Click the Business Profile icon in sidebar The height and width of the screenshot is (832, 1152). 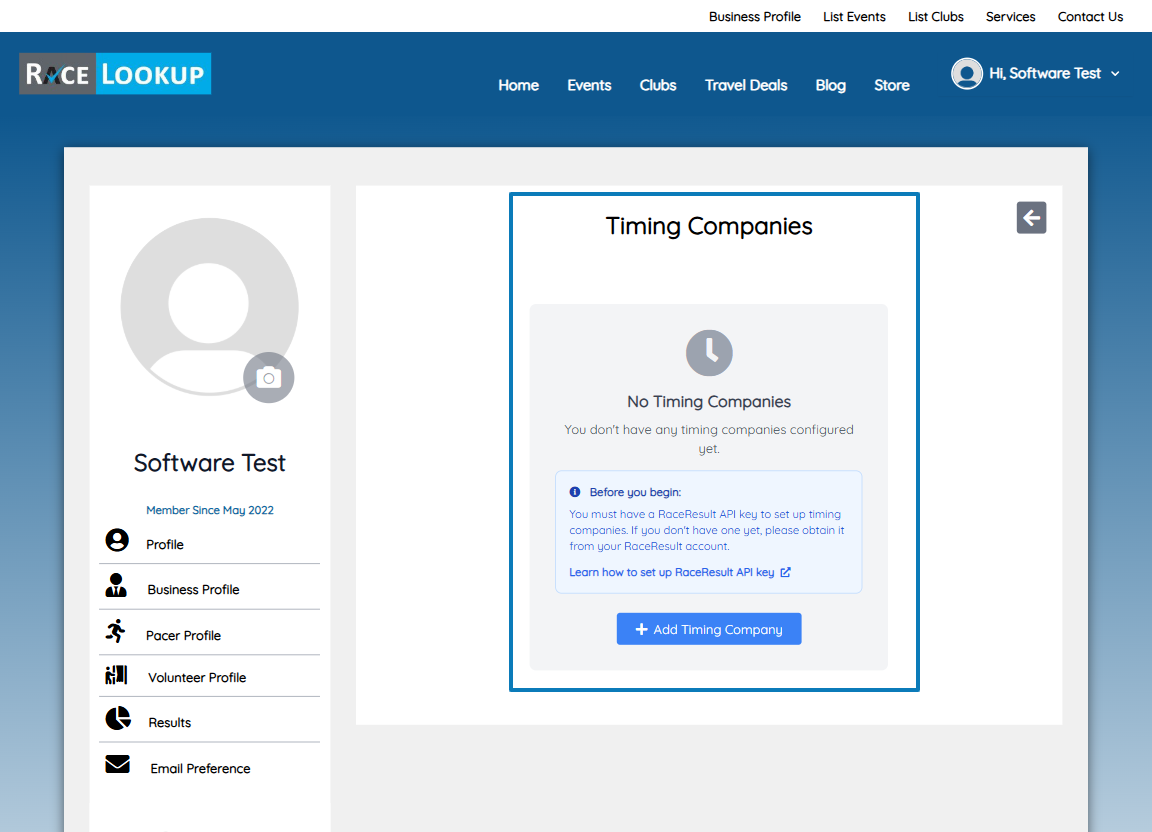coord(118,587)
